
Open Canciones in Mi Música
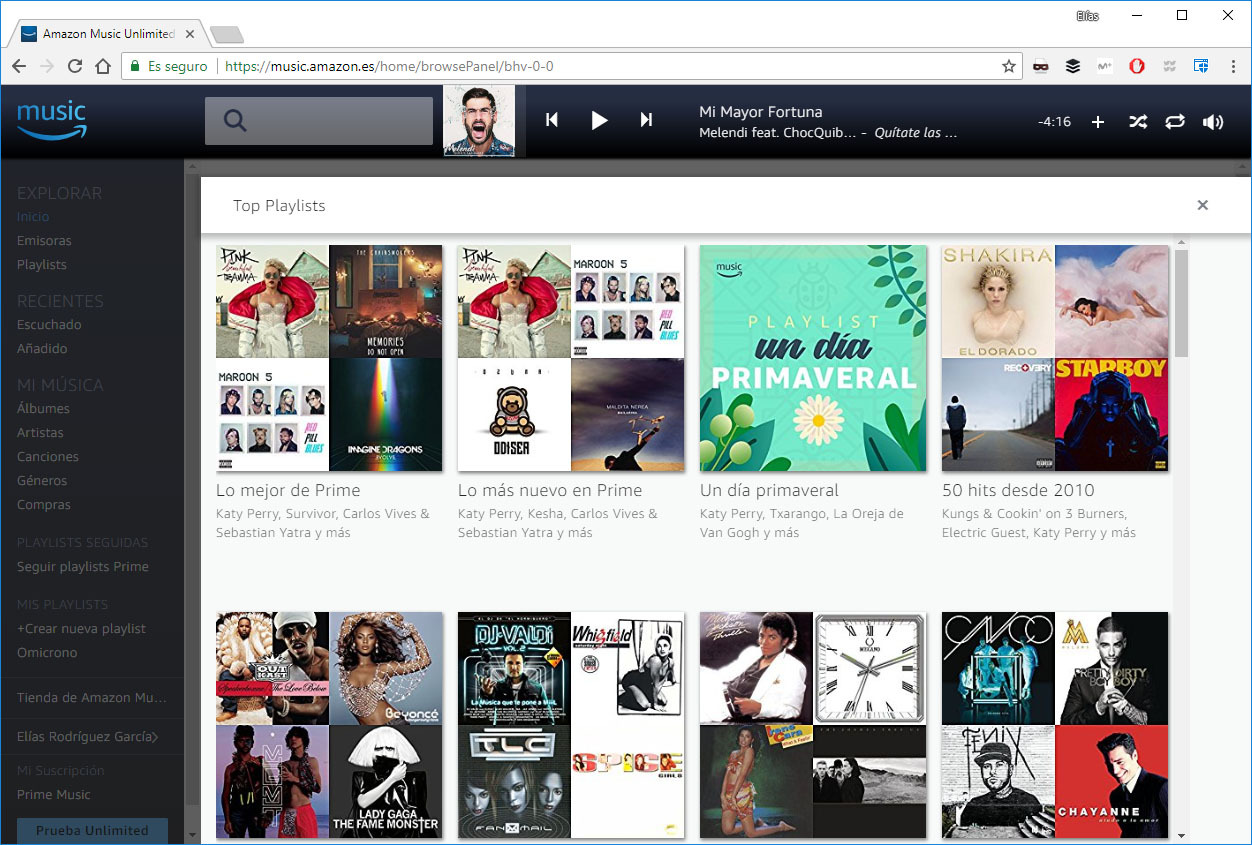(48, 456)
